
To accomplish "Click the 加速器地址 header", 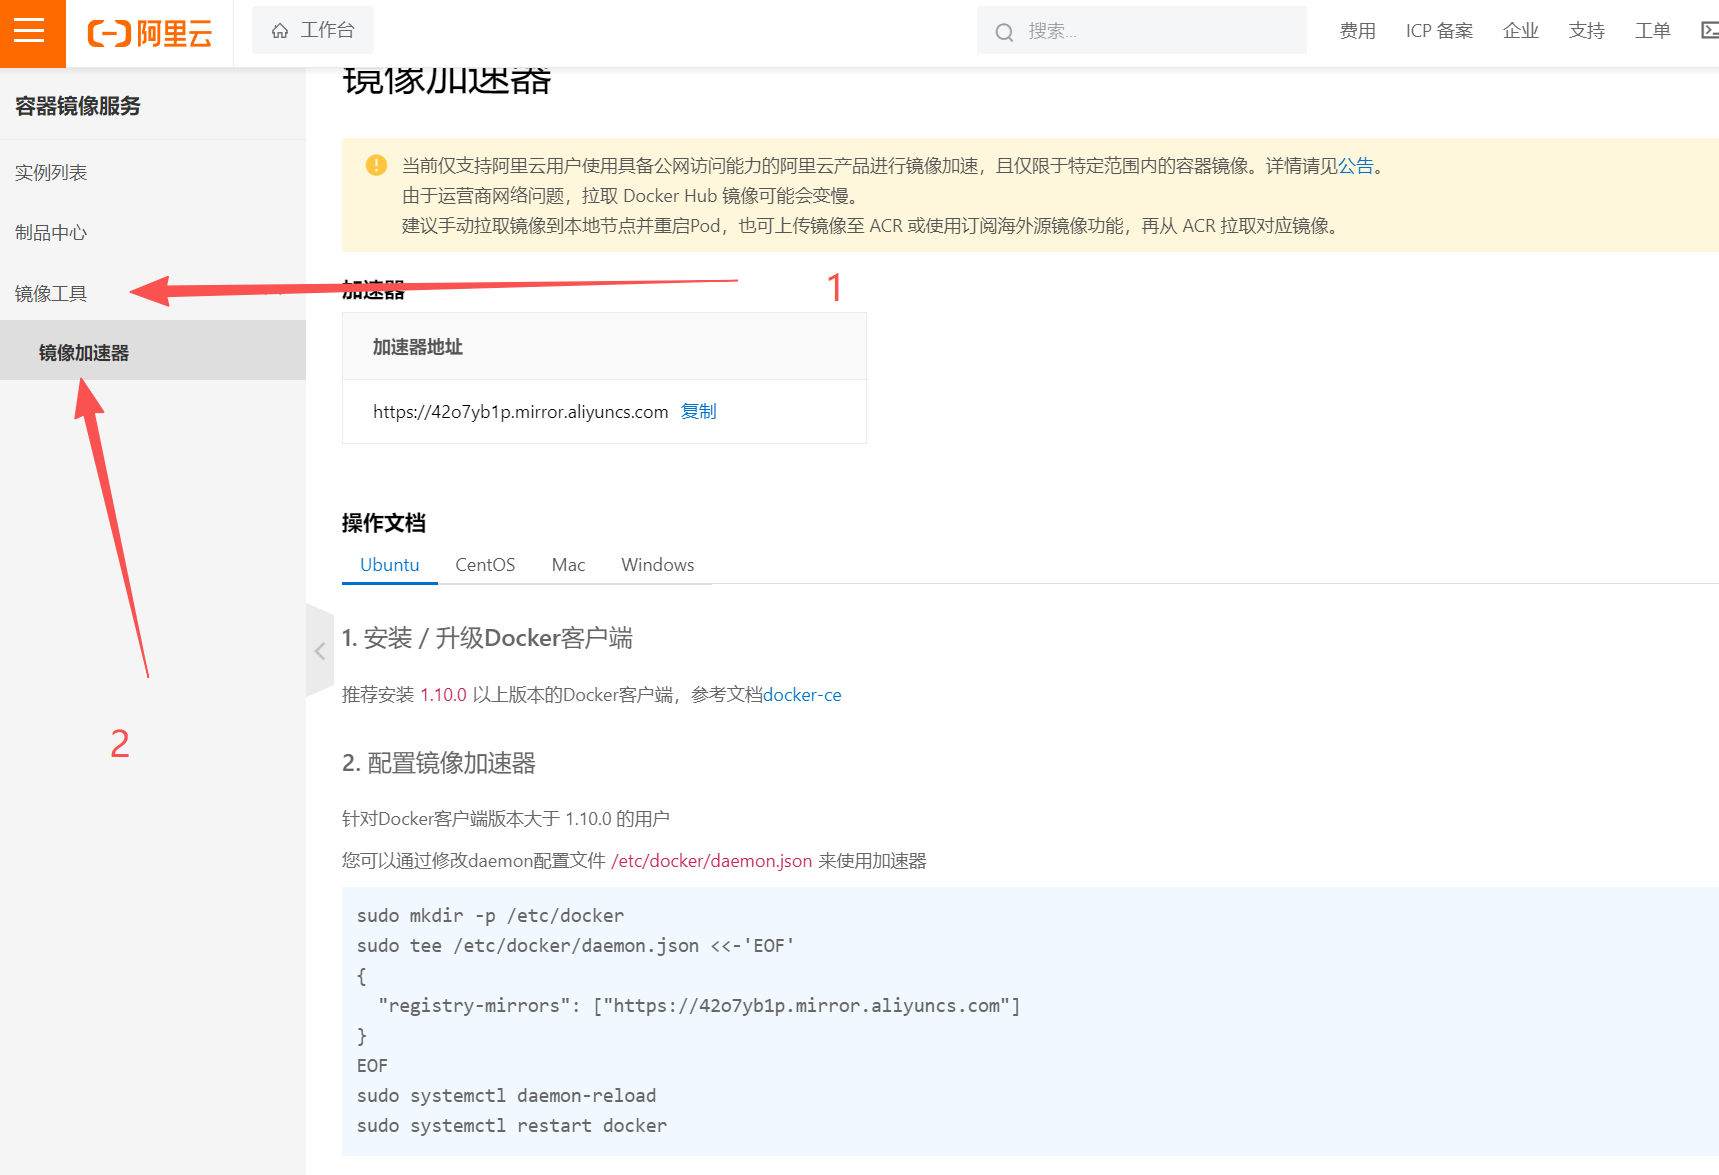I will pos(418,347).
